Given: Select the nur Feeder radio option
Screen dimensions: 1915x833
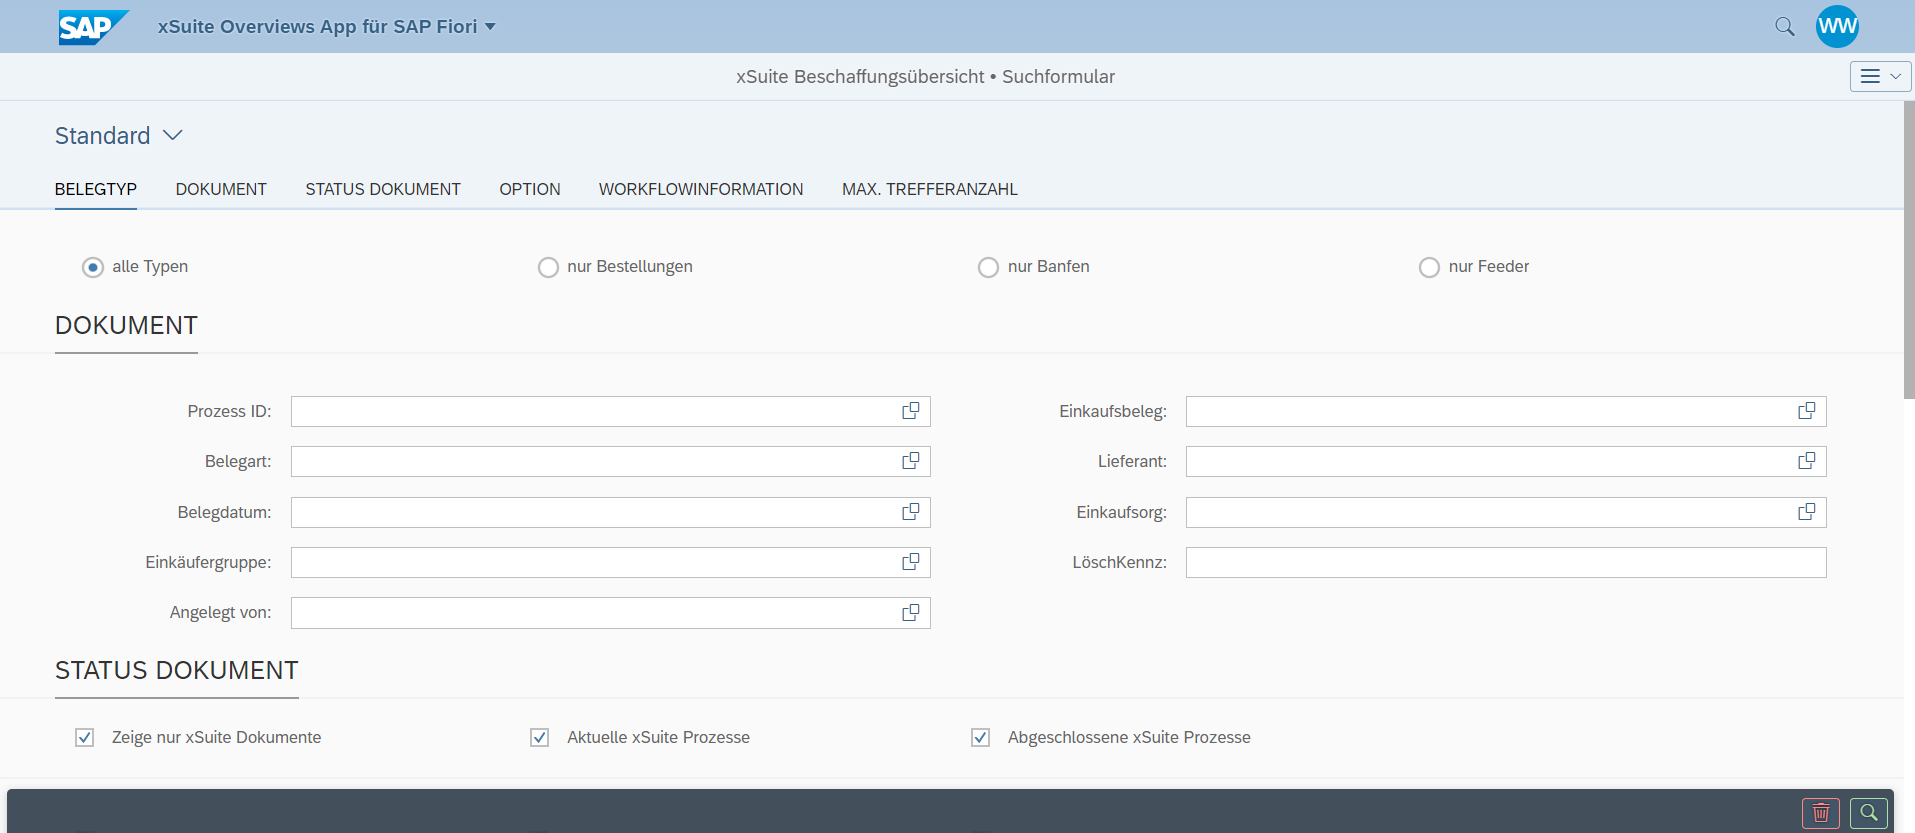Looking at the screenshot, I should point(1429,267).
